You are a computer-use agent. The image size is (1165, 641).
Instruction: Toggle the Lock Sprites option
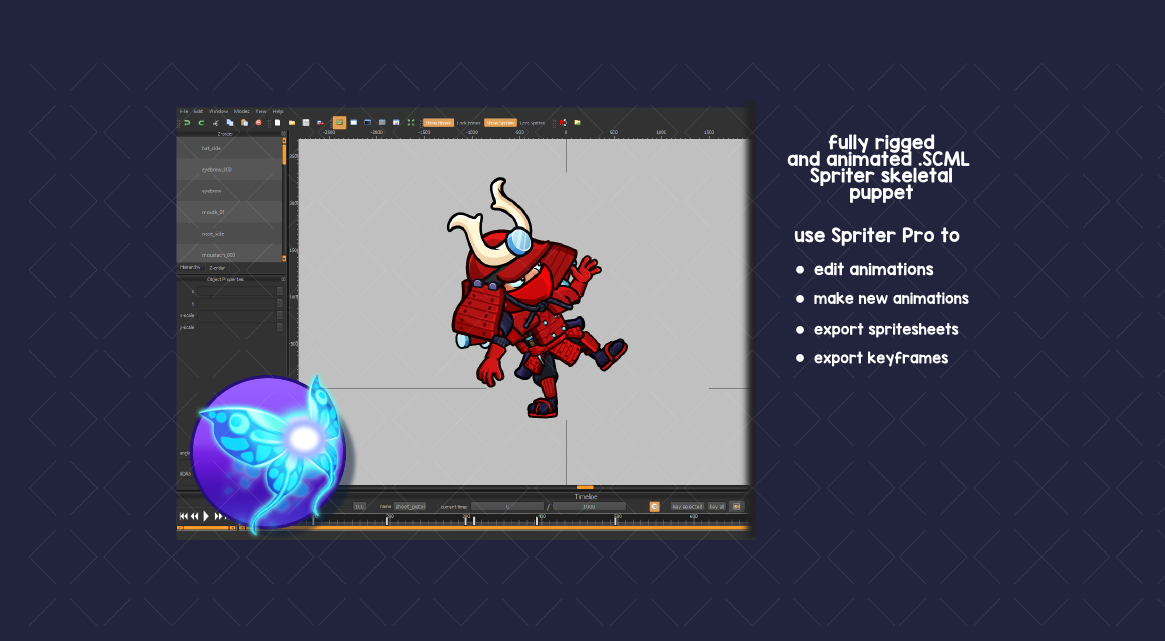pyautogui.click(x=532, y=123)
